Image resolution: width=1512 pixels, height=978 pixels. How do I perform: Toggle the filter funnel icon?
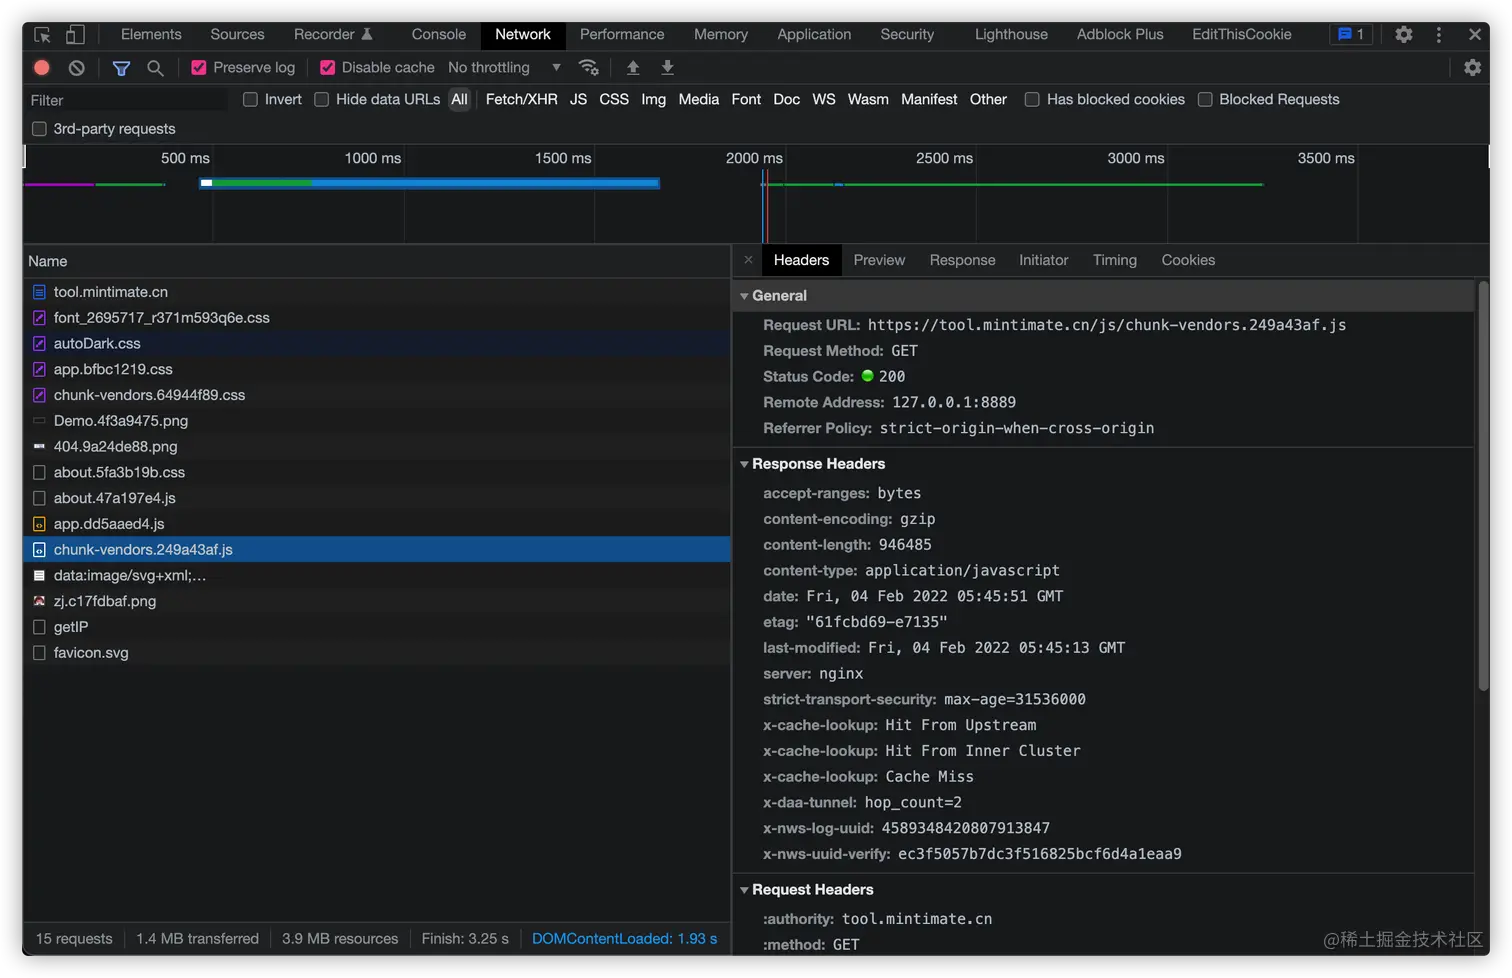[x=121, y=68]
